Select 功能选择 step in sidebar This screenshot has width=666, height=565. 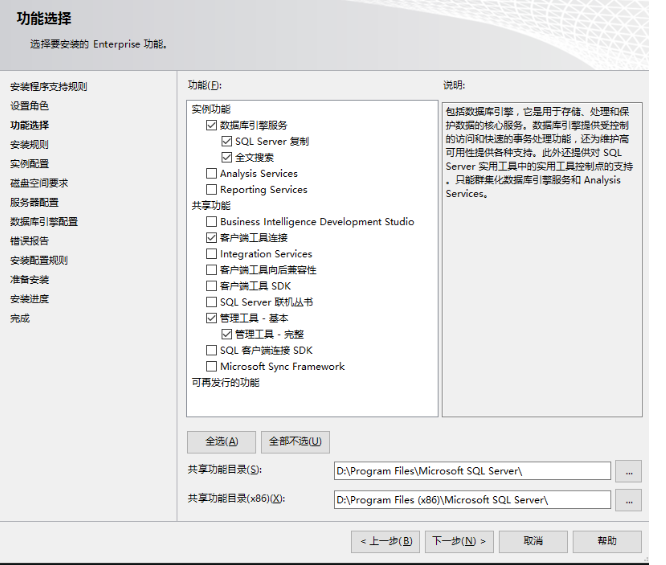pyautogui.click(x=29, y=125)
